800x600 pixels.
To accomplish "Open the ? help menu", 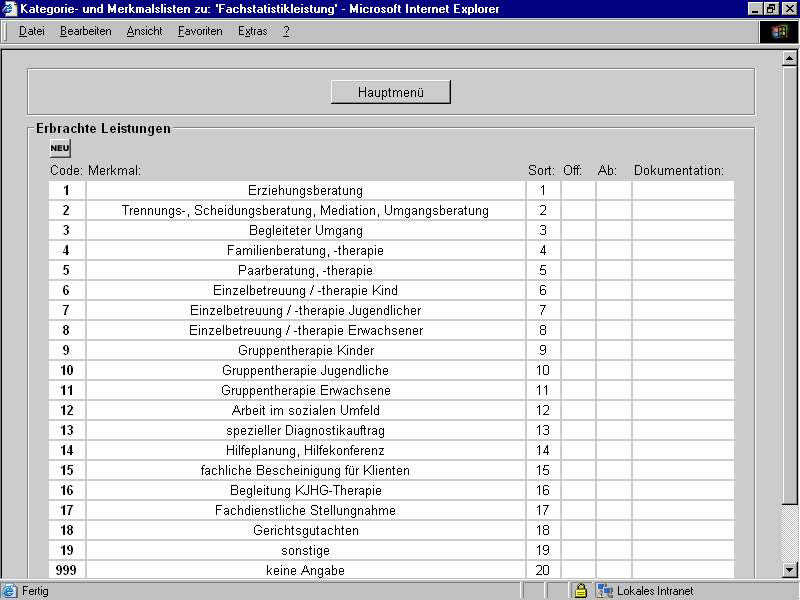I will coord(287,31).
